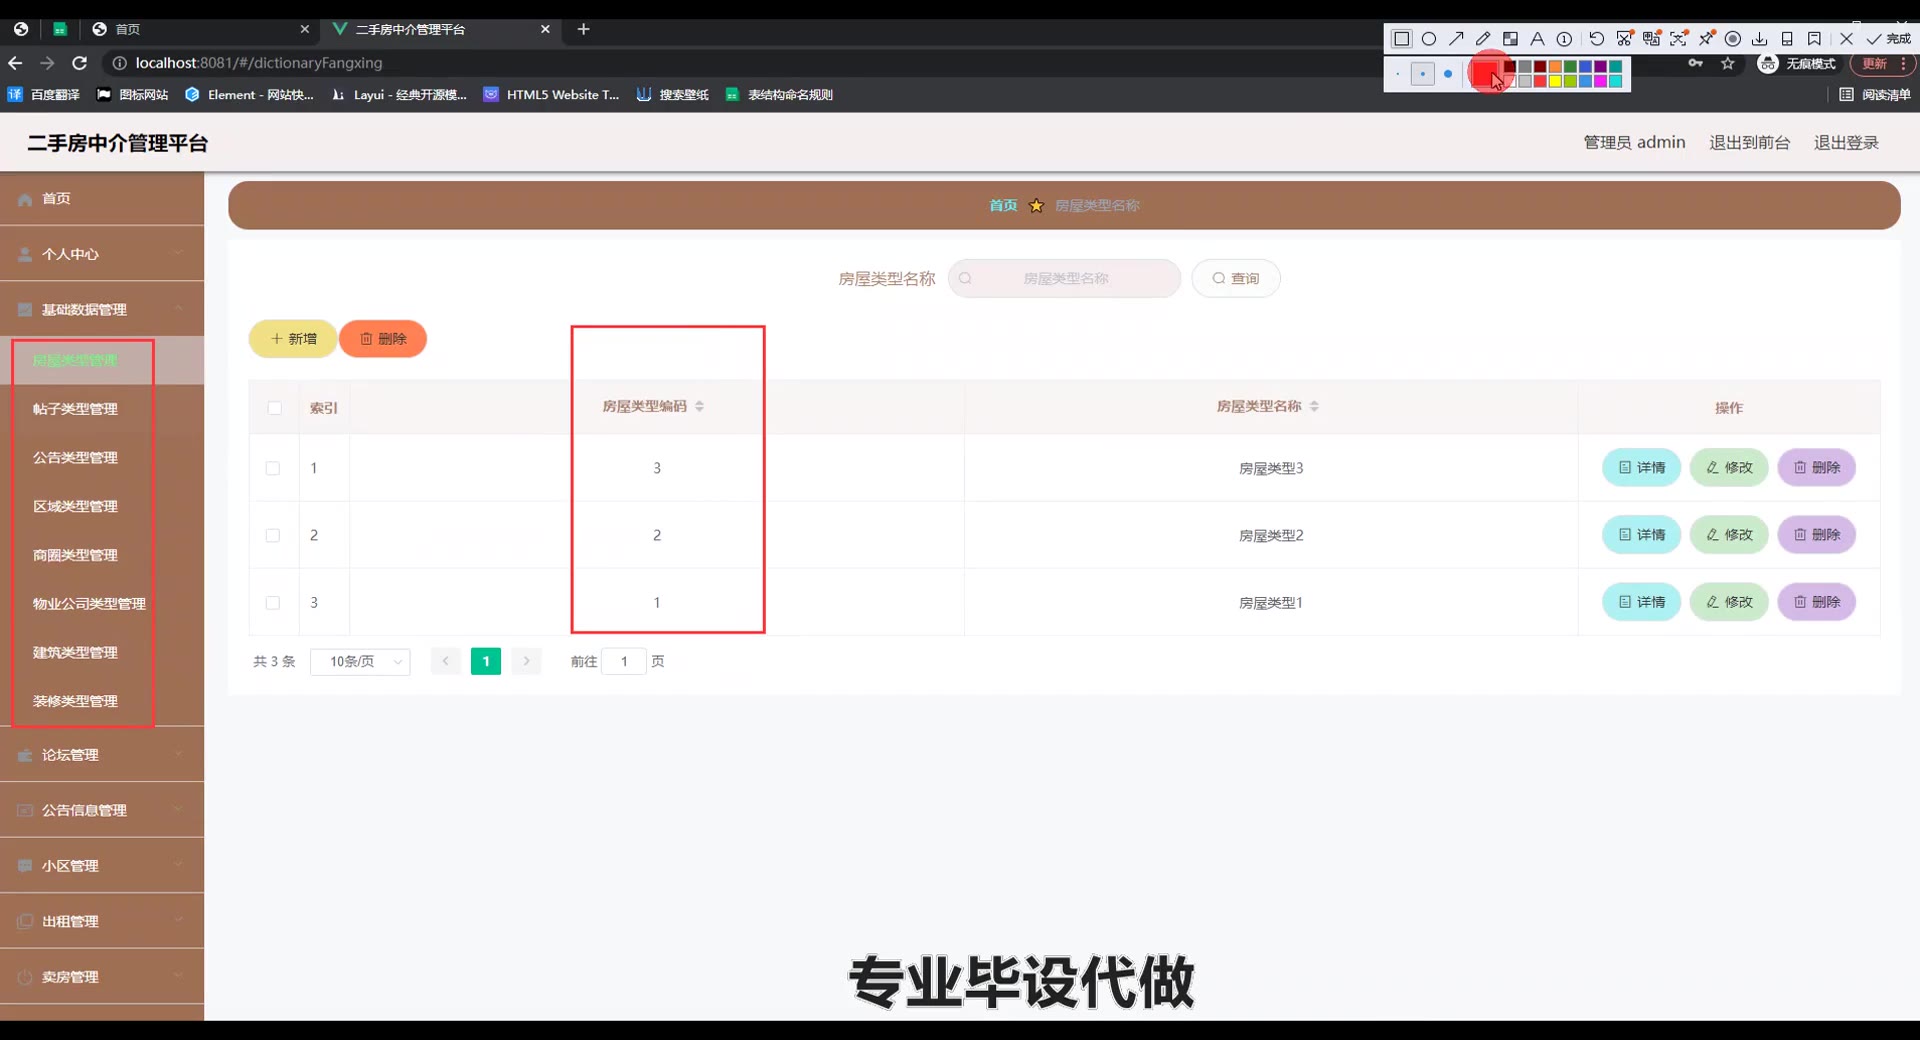Screen dimensions: 1920x1040
Task: Tick the table header select-all checkbox
Action: (x=275, y=408)
